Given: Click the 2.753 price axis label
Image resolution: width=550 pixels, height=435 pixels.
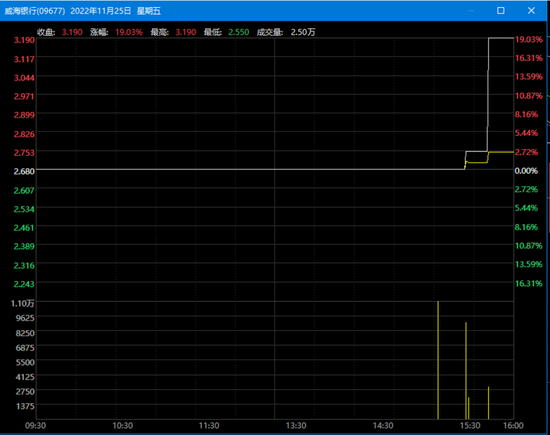Looking at the screenshot, I should click(24, 153).
